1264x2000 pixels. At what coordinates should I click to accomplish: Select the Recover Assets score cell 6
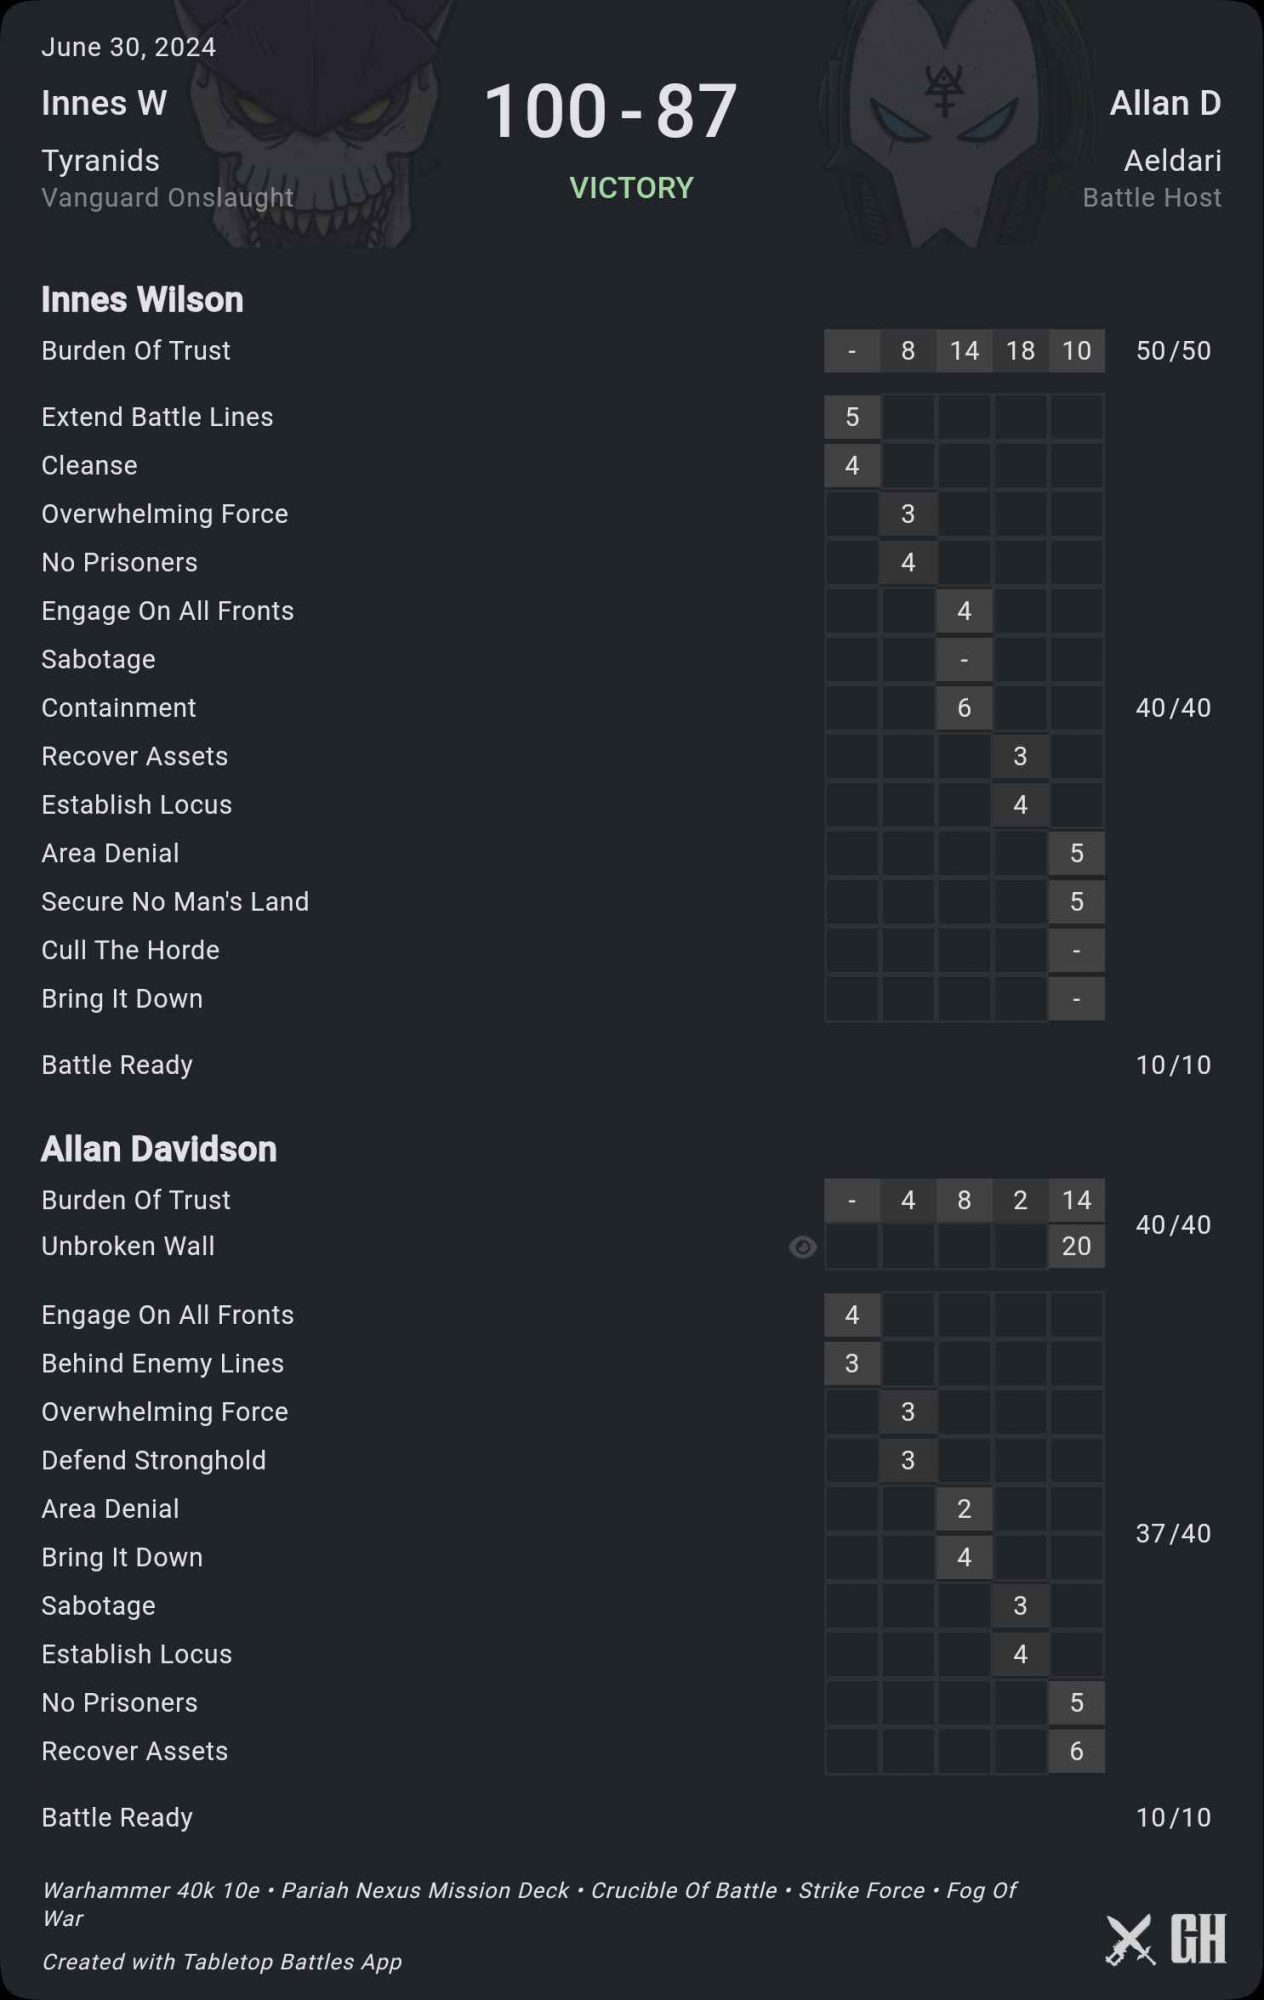tap(1076, 1751)
